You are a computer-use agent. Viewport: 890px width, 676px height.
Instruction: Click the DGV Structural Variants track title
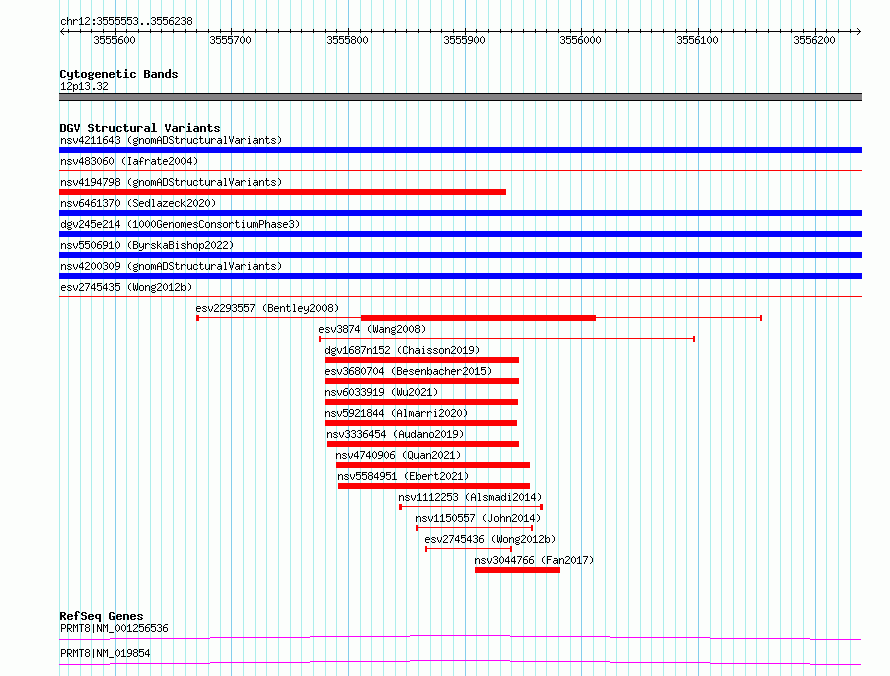(x=140, y=128)
